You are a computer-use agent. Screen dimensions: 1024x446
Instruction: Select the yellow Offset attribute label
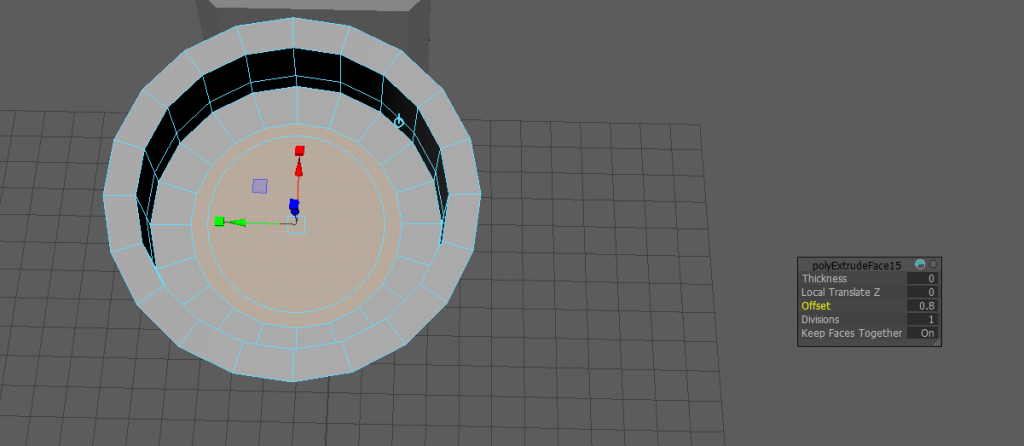(816, 305)
